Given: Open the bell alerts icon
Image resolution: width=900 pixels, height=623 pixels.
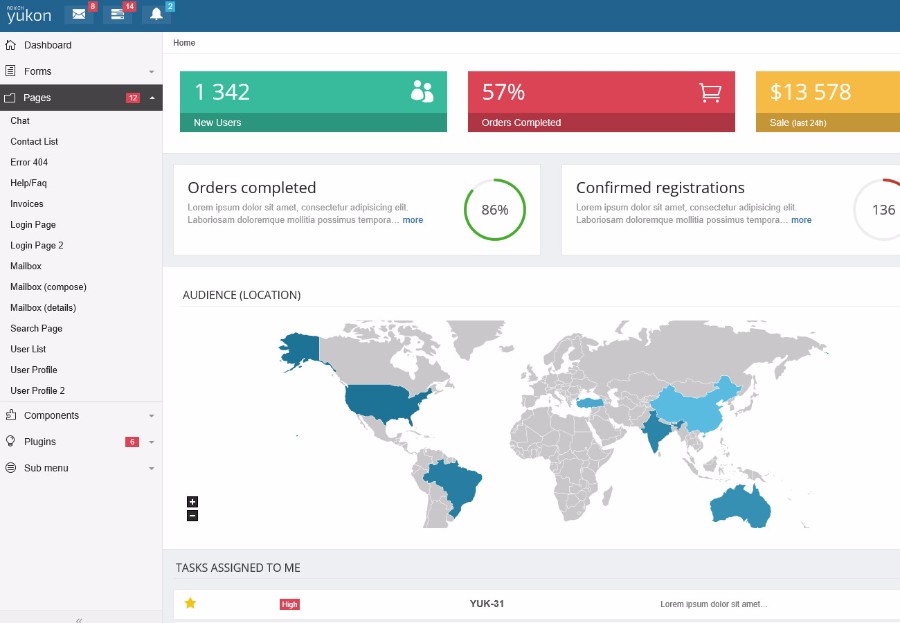Looking at the screenshot, I should [156, 14].
